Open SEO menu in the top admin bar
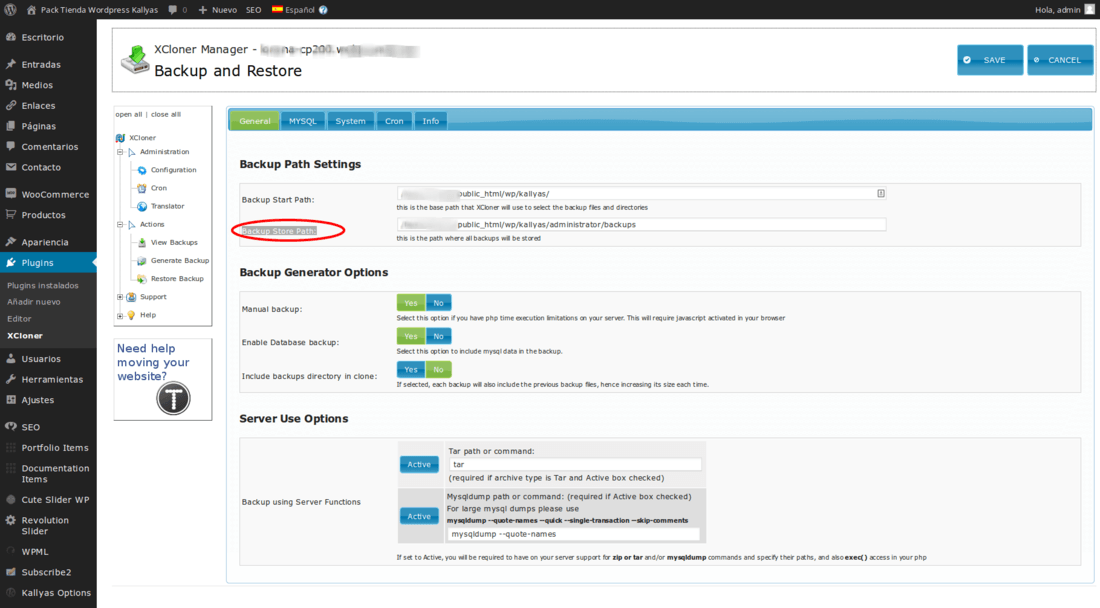 point(253,10)
